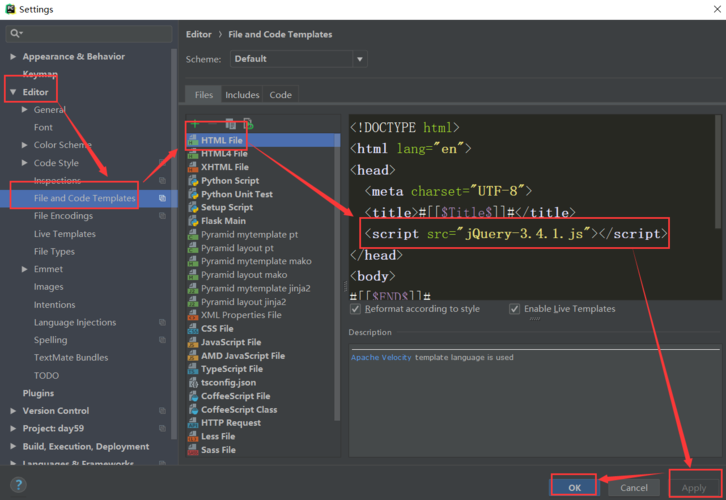Expand the Emmet settings node
The height and width of the screenshot is (500, 726).
[x=25, y=269]
